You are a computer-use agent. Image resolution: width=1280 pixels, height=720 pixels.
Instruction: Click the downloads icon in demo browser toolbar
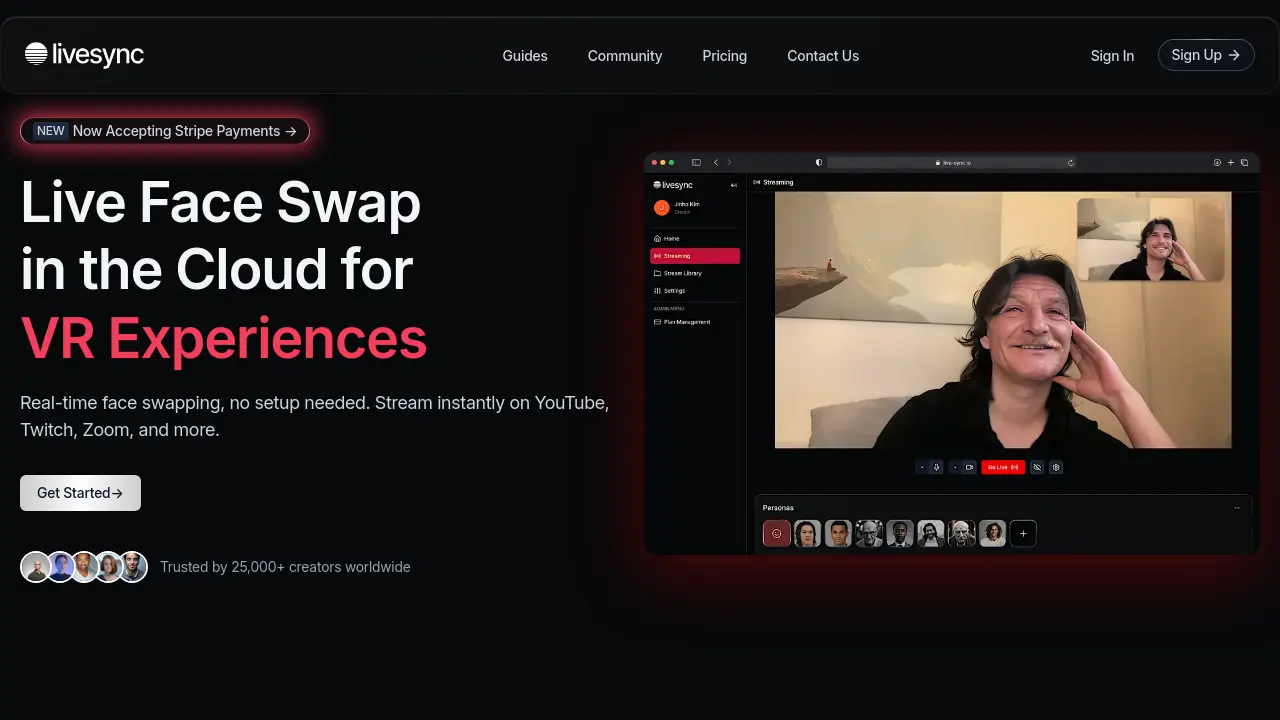pos(1217,162)
